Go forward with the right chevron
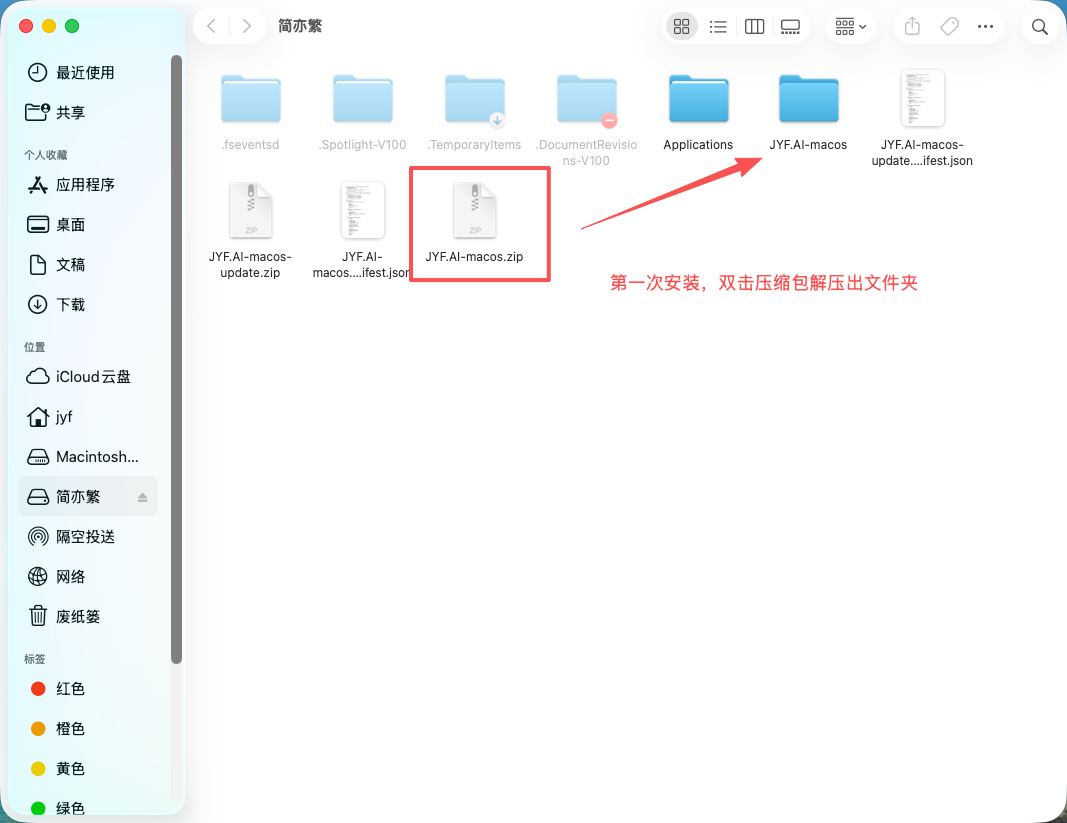The height and width of the screenshot is (823, 1067). pyautogui.click(x=247, y=26)
